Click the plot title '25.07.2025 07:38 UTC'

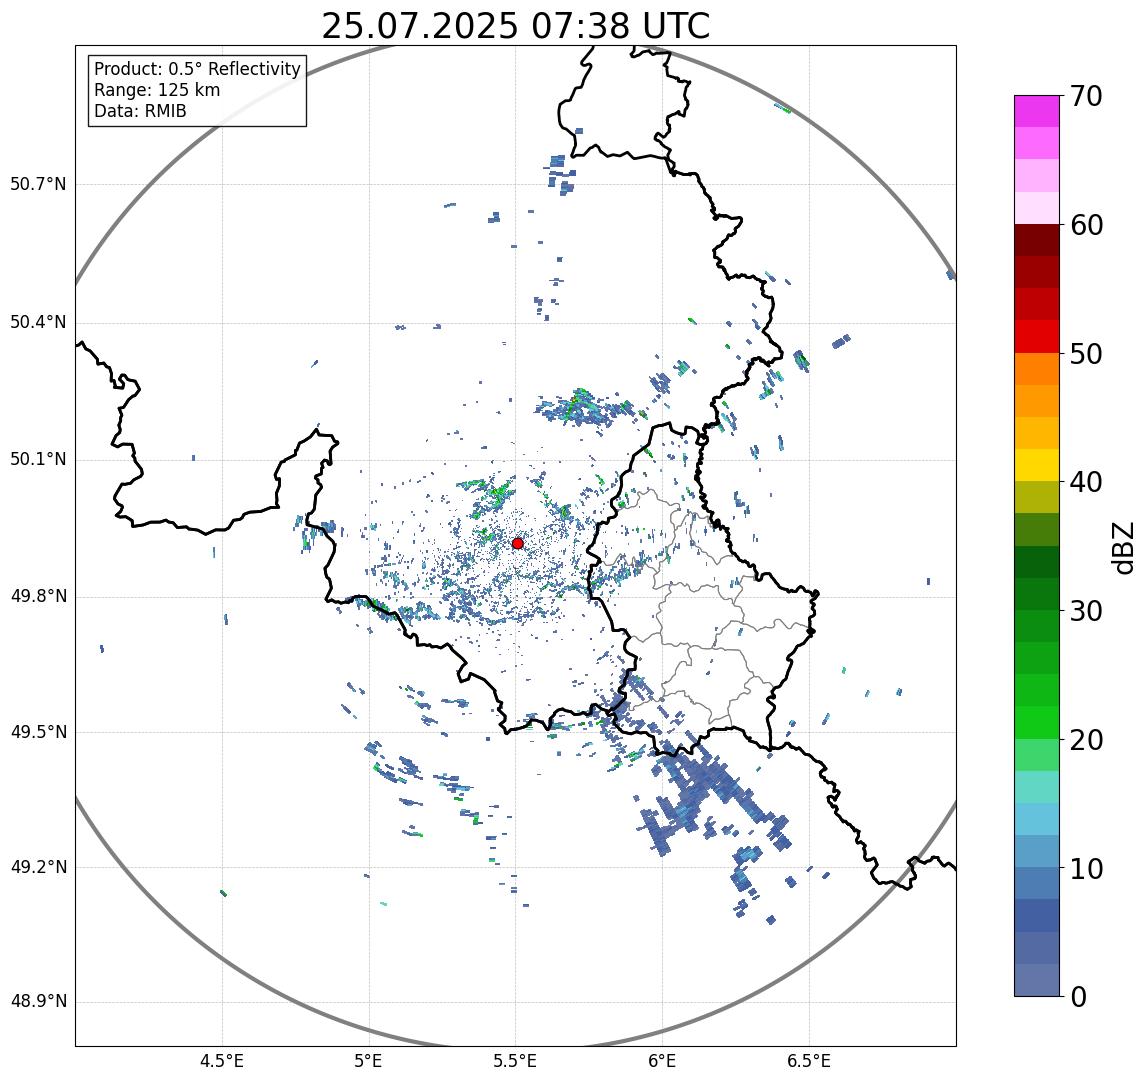pos(515,26)
